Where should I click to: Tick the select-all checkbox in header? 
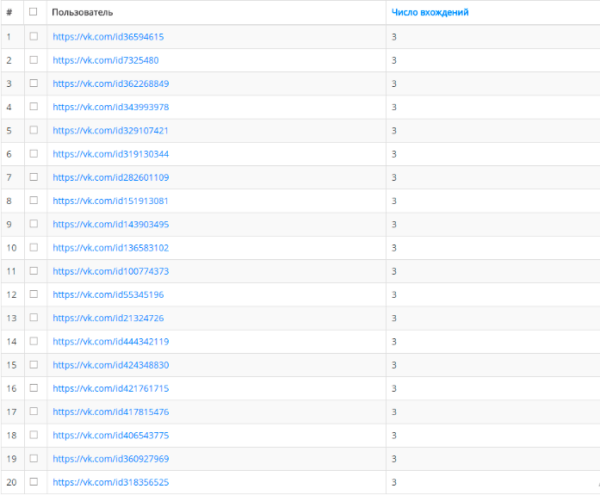[x=33, y=12]
